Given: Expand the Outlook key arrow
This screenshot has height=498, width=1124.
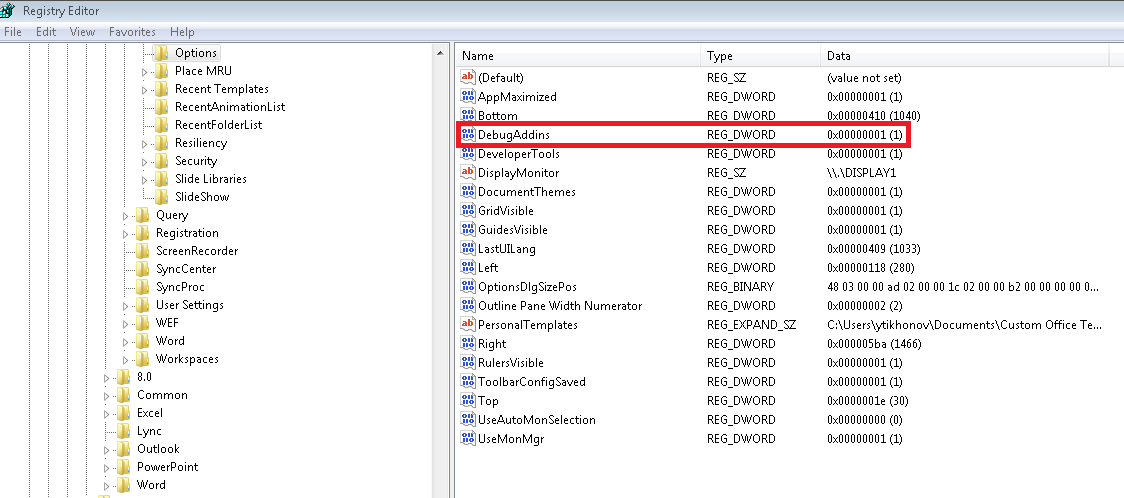Looking at the screenshot, I should 107,450.
